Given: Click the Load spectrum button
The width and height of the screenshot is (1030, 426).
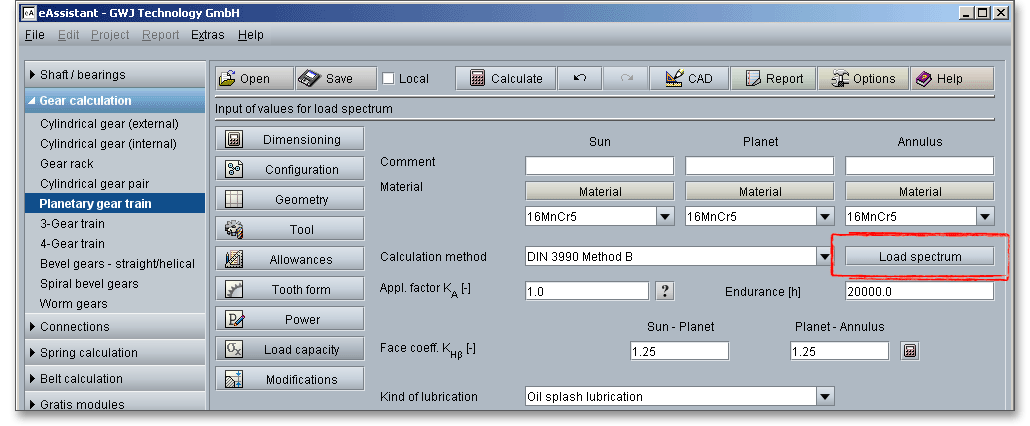Looking at the screenshot, I should (x=920, y=257).
